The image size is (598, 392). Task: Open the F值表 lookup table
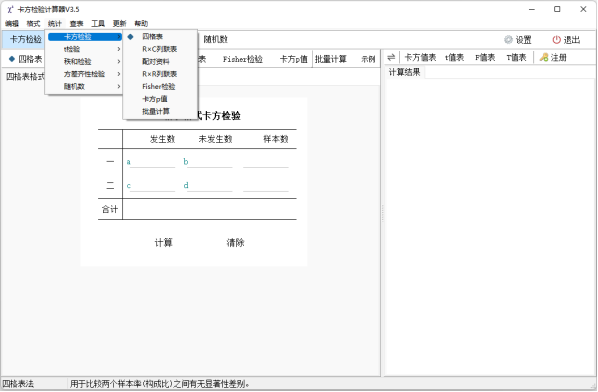tap(485, 58)
